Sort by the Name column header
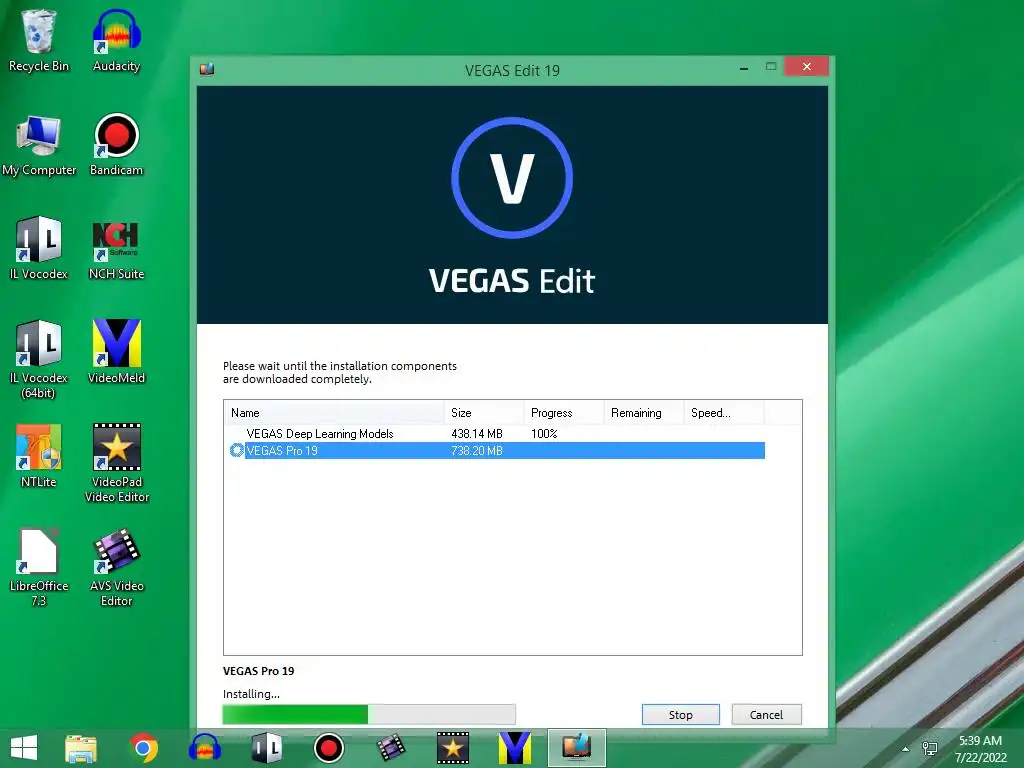The width and height of the screenshot is (1024, 768). (334, 413)
